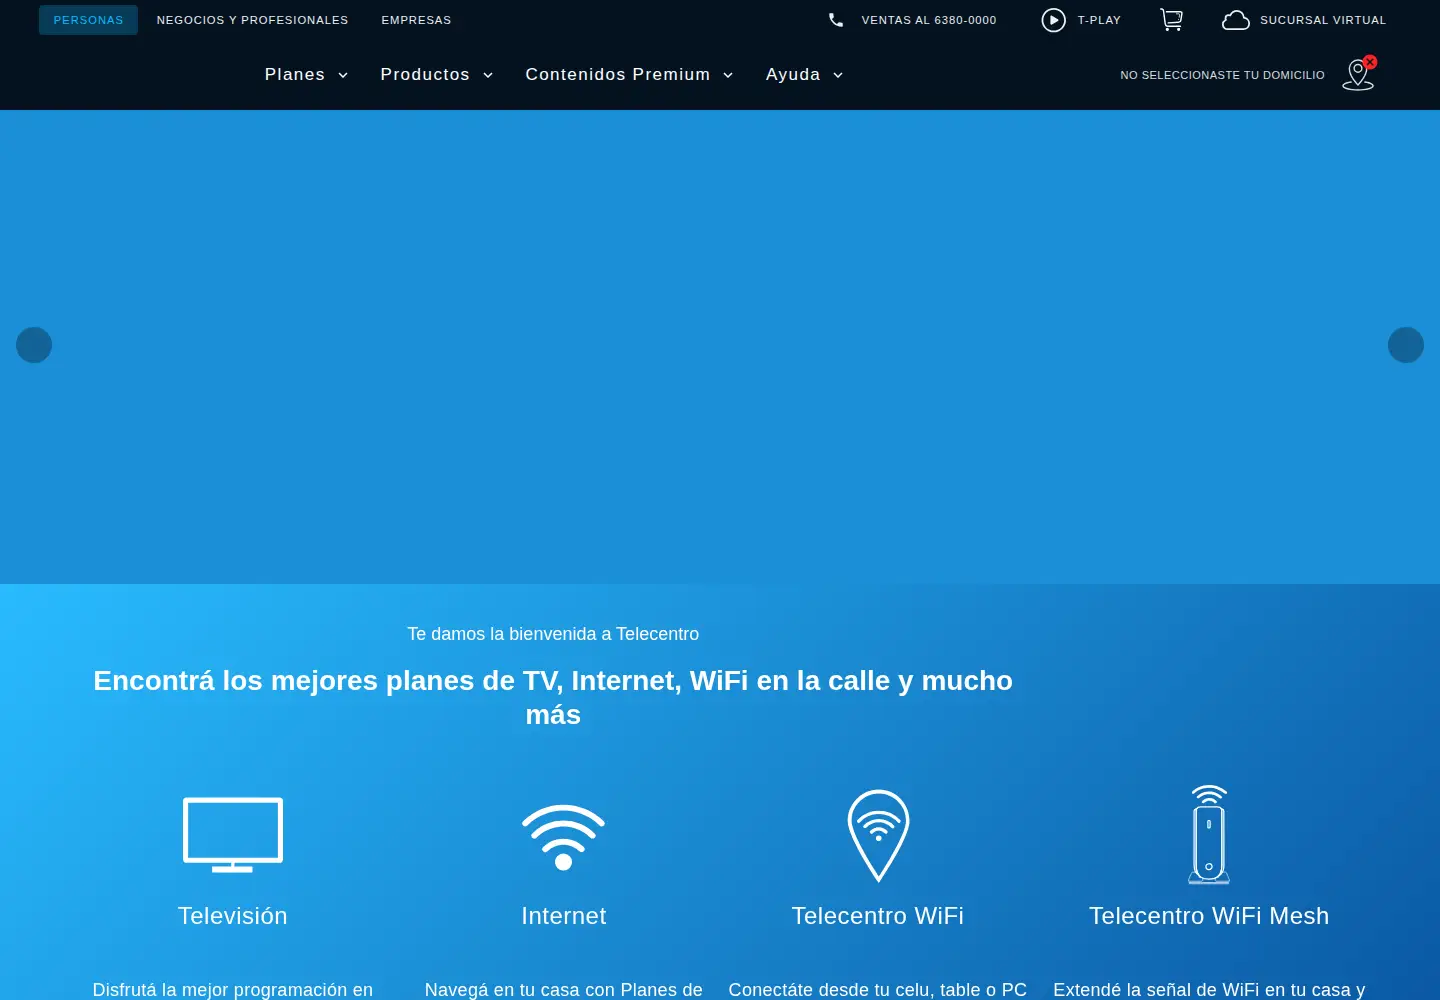Select the Personas tab

click(x=88, y=20)
